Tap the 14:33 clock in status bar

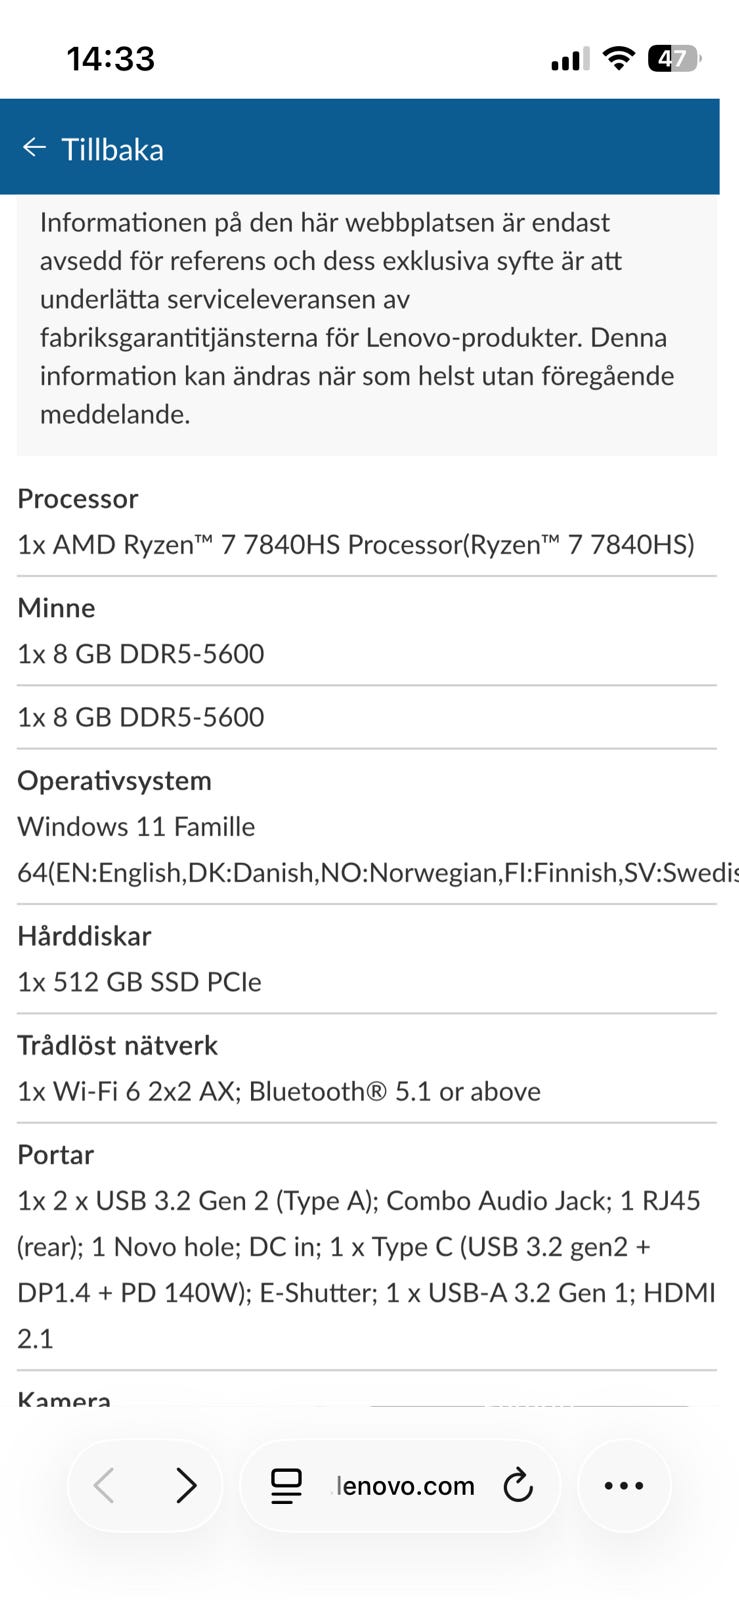pos(111,59)
